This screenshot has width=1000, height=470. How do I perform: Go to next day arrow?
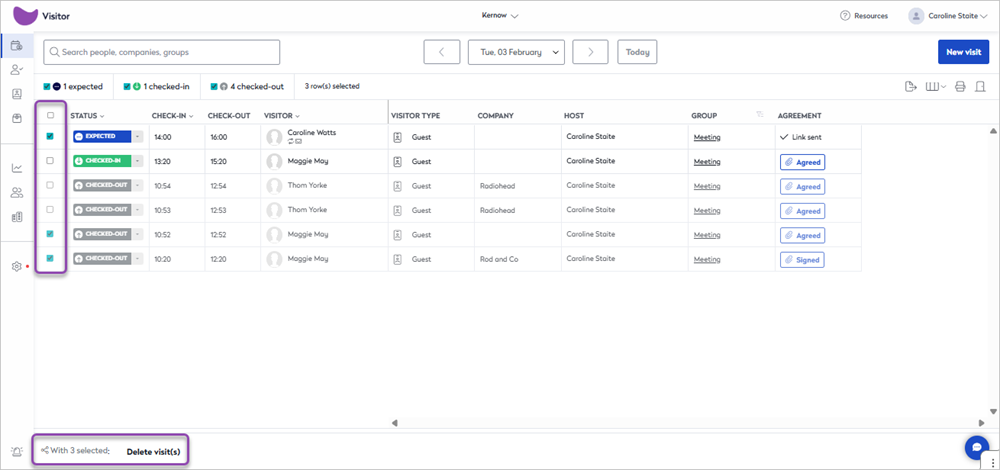pyautogui.click(x=590, y=52)
